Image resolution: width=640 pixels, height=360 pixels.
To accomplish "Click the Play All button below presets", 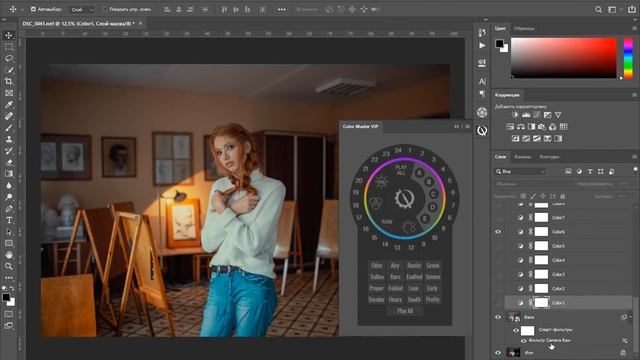I will click(404, 311).
